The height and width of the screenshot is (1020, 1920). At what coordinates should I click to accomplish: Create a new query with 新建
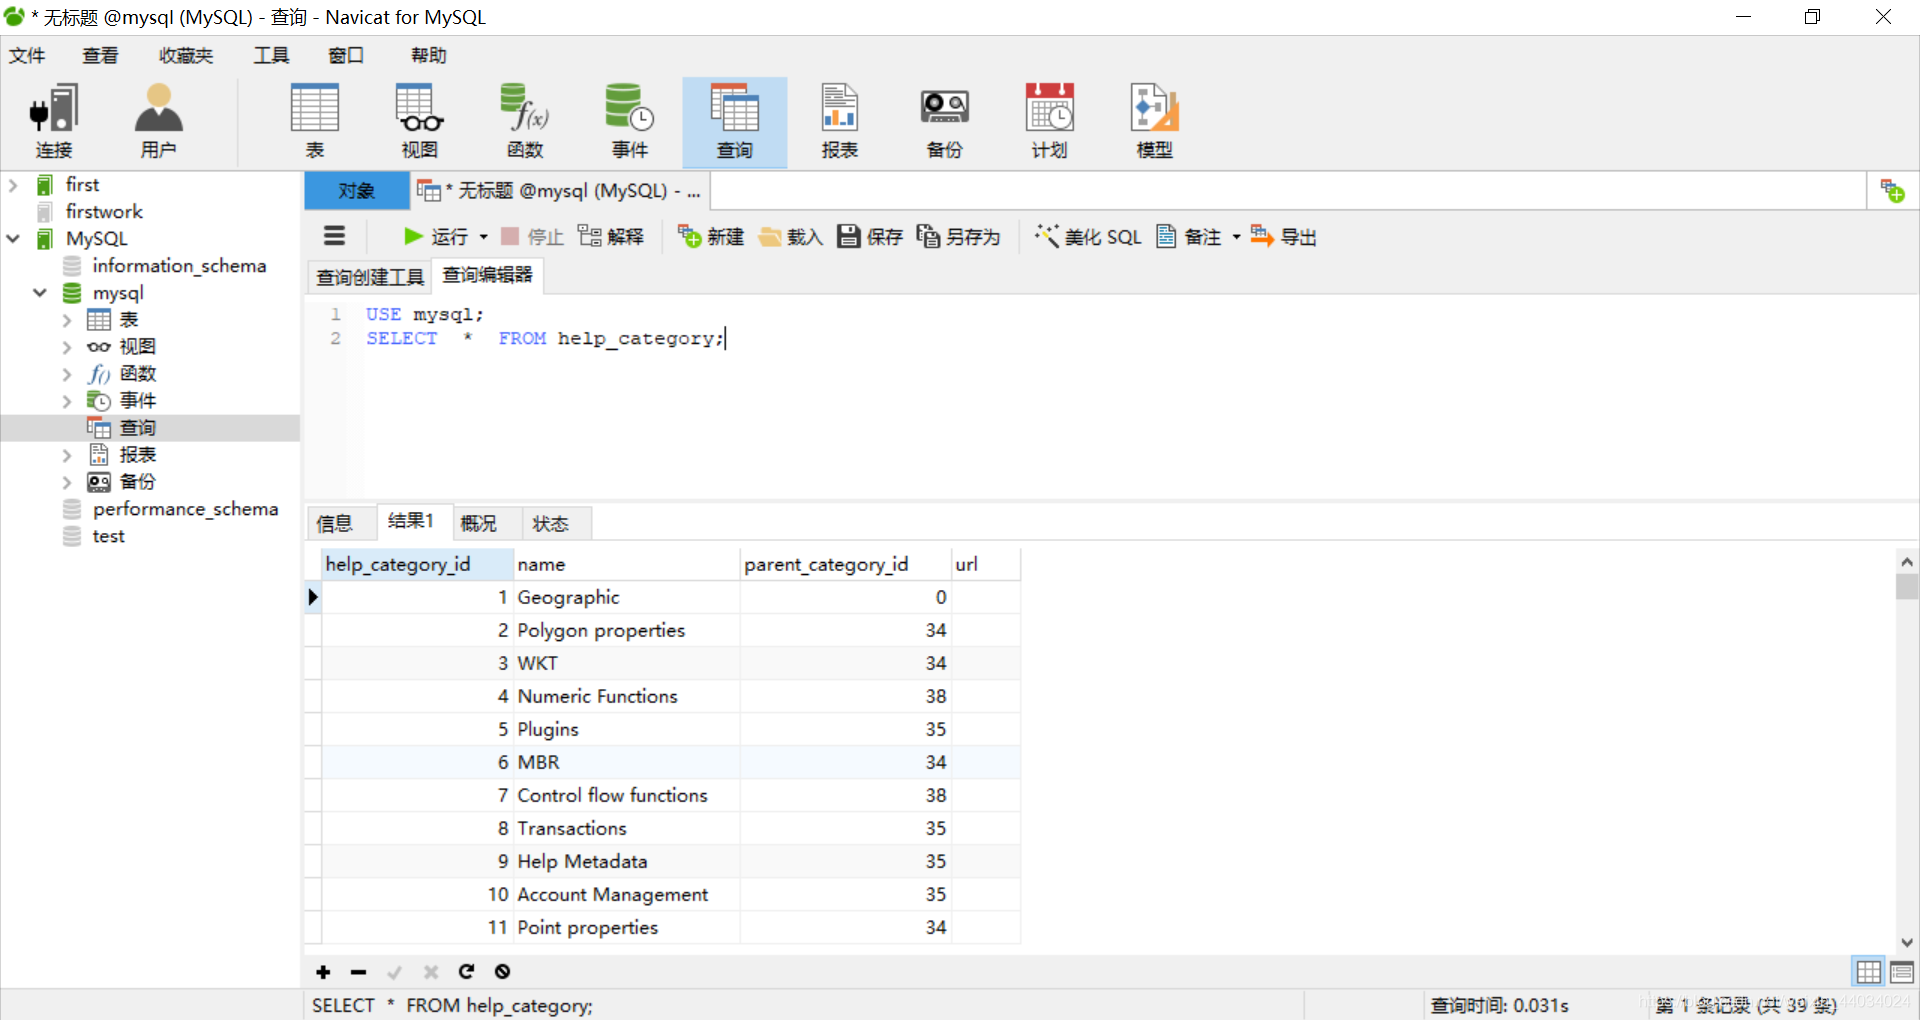click(x=711, y=237)
